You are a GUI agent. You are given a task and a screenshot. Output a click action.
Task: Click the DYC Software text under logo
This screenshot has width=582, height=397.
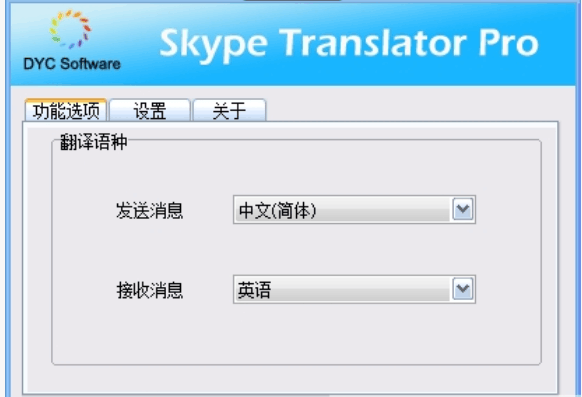pyautogui.click(x=72, y=64)
